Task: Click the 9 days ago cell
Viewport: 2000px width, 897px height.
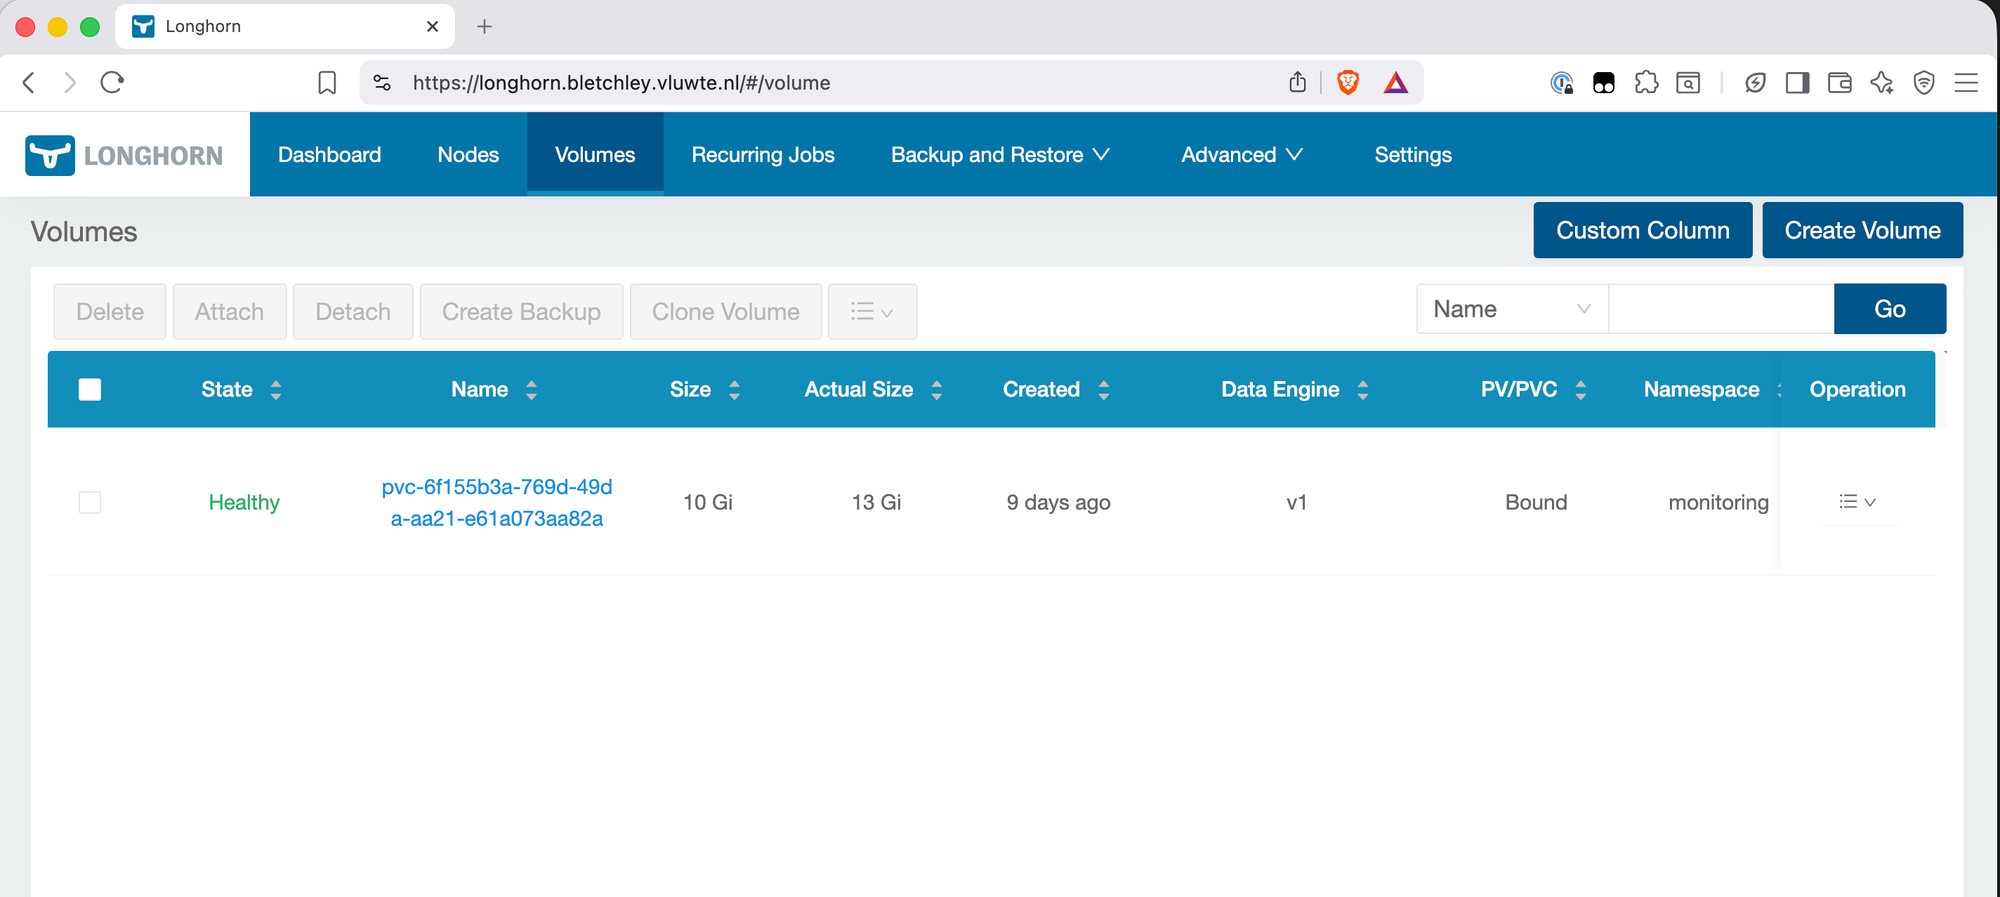Action: click(1058, 502)
